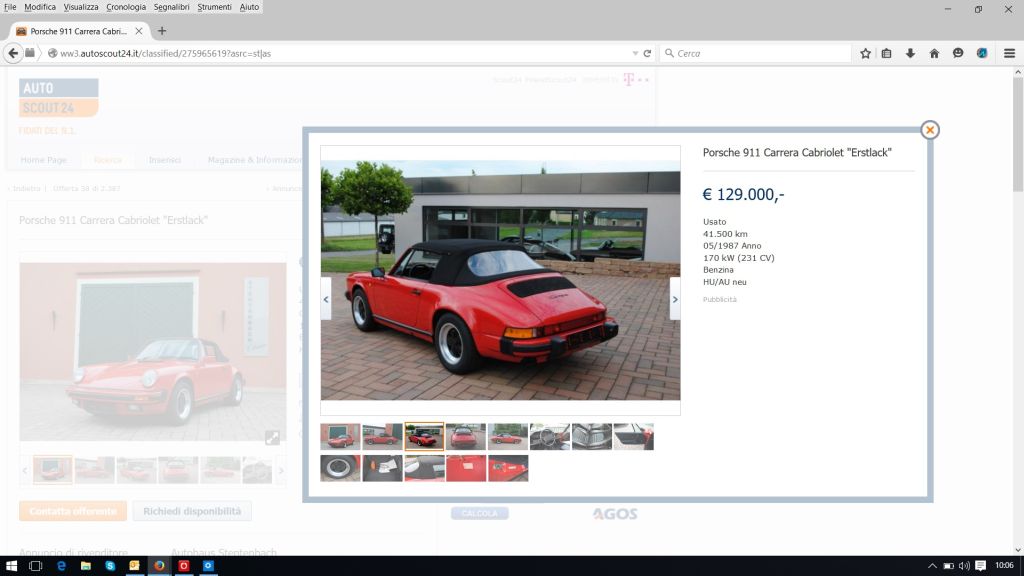Viewport: 1024px width, 576px height.
Task: Bookmark this page with star icon
Action: coord(865,54)
